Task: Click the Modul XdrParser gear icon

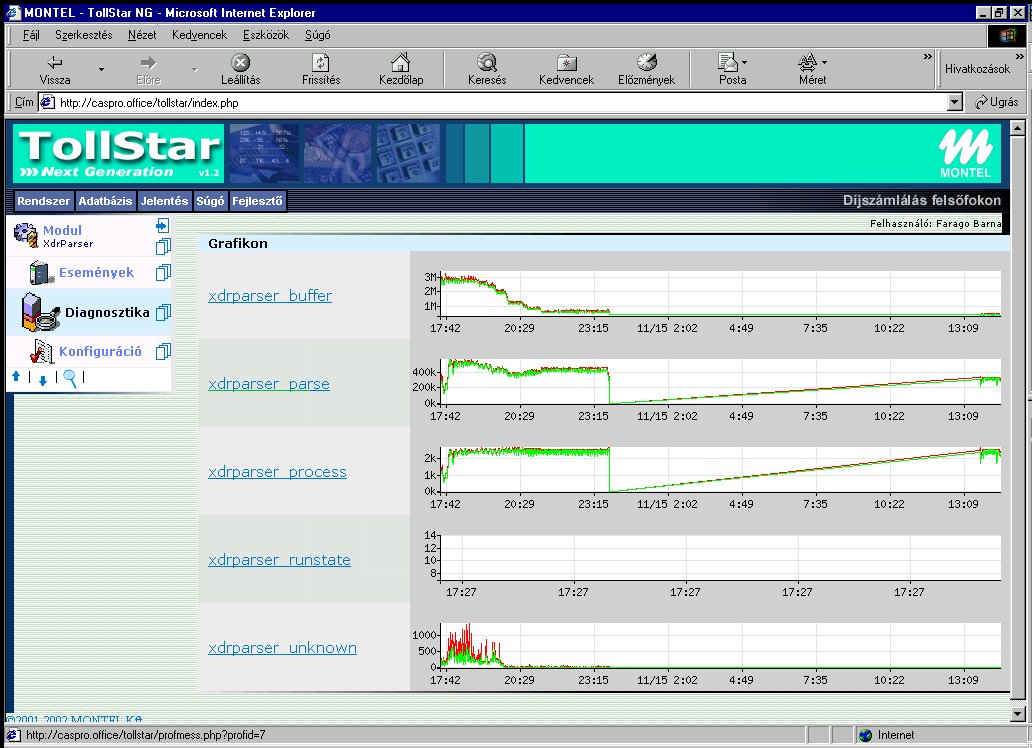Action: (25, 236)
